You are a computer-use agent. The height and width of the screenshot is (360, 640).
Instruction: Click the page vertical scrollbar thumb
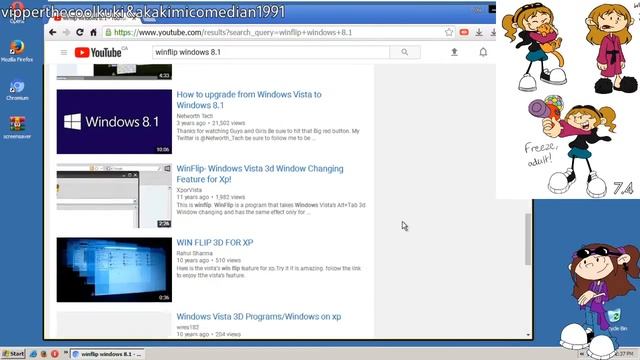(x=528, y=239)
